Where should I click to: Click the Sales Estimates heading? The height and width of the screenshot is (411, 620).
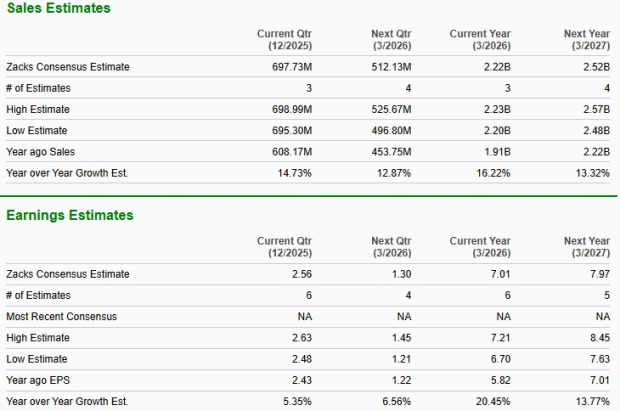click(59, 9)
